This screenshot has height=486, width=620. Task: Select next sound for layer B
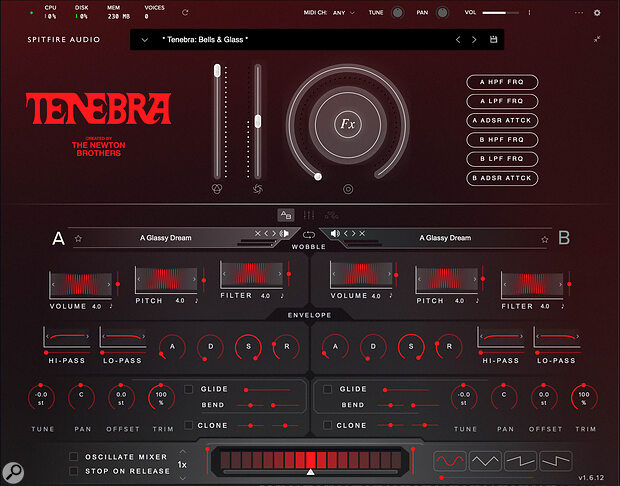point(353,233)
